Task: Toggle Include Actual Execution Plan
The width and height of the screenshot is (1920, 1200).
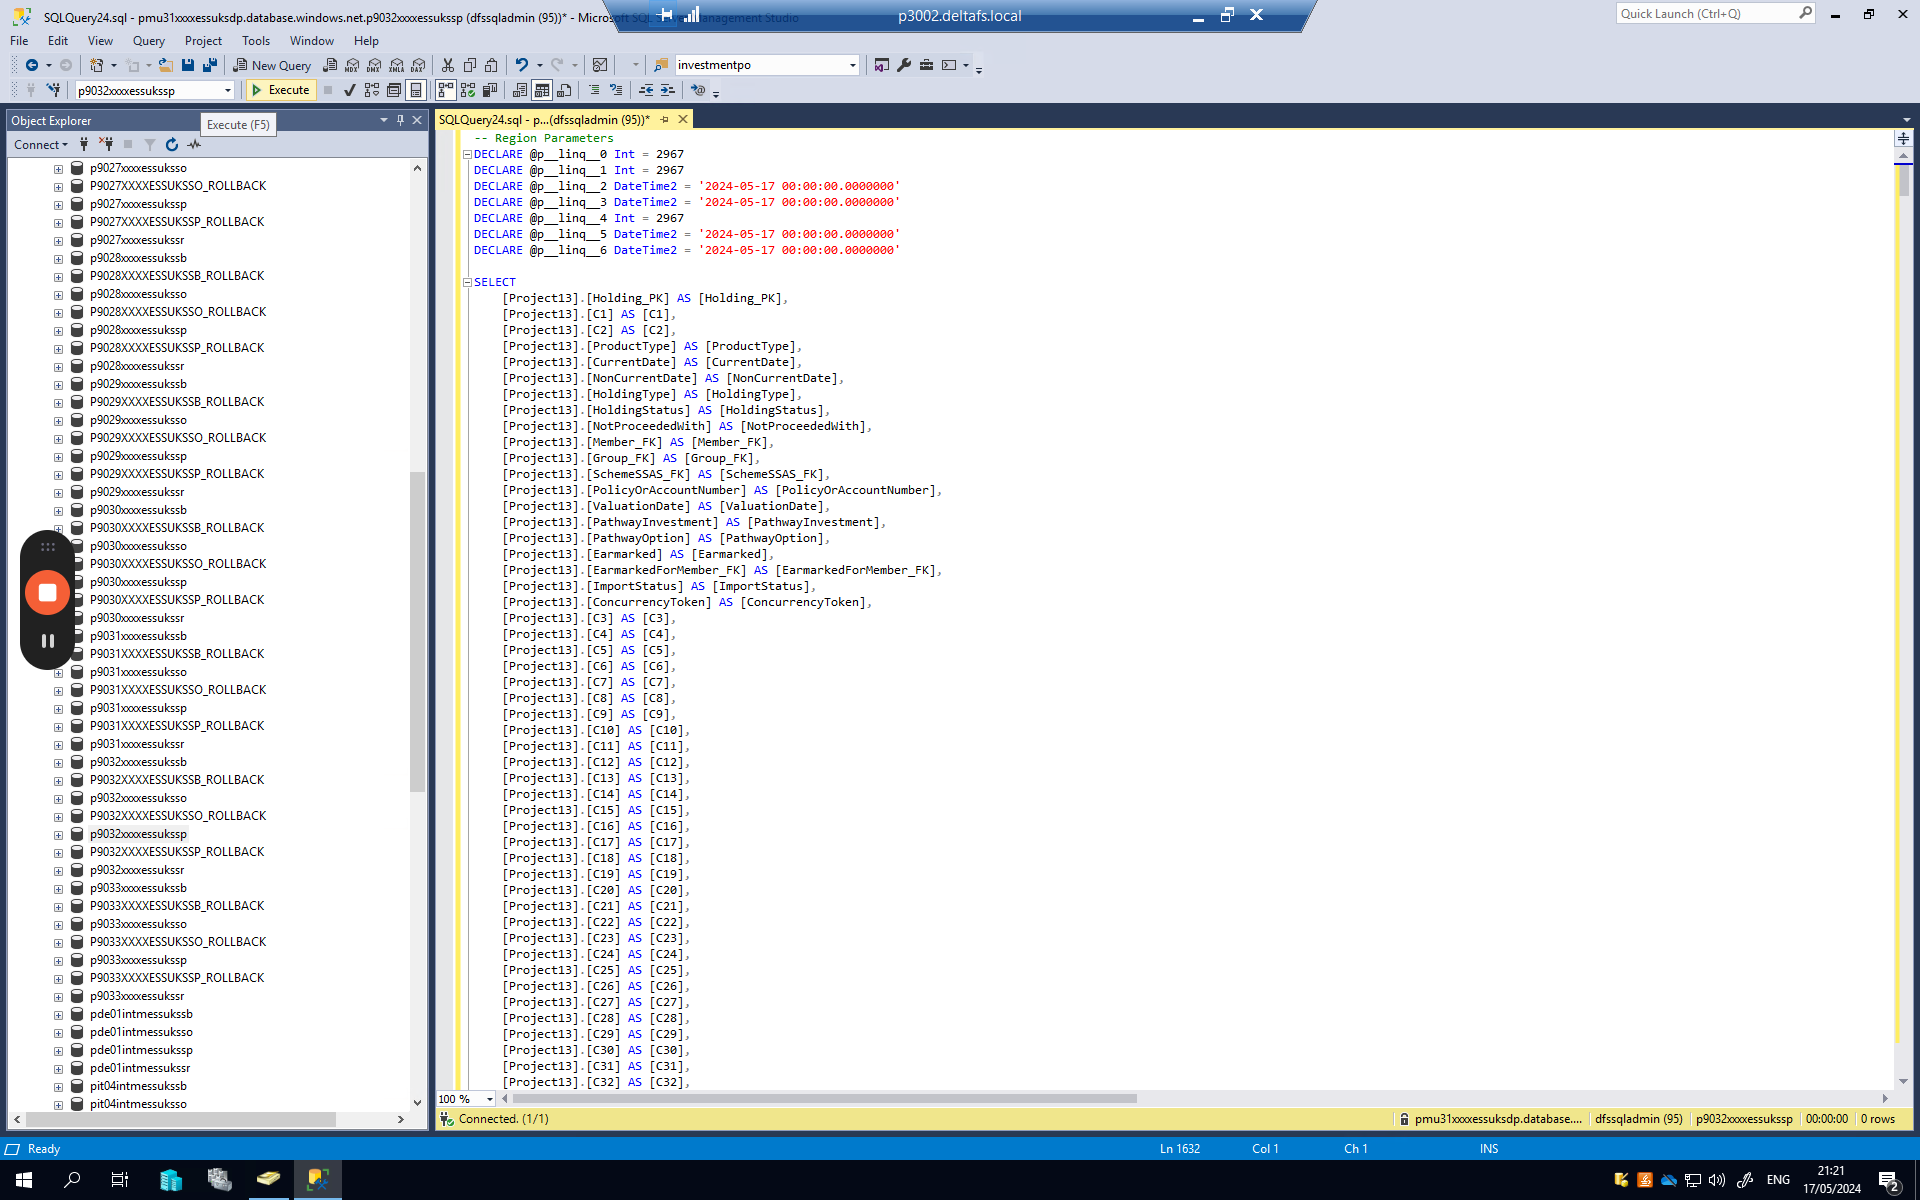Action: 446,90
